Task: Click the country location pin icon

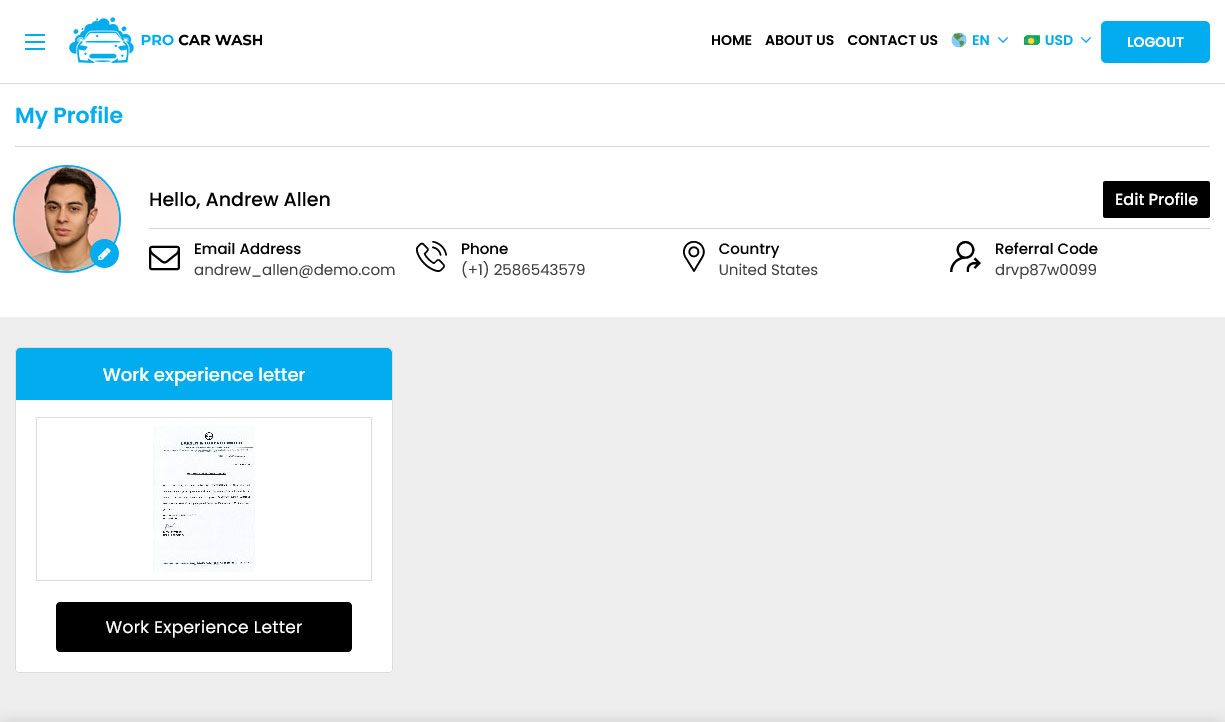Action: pyautogui.click(x=693, y=257)
